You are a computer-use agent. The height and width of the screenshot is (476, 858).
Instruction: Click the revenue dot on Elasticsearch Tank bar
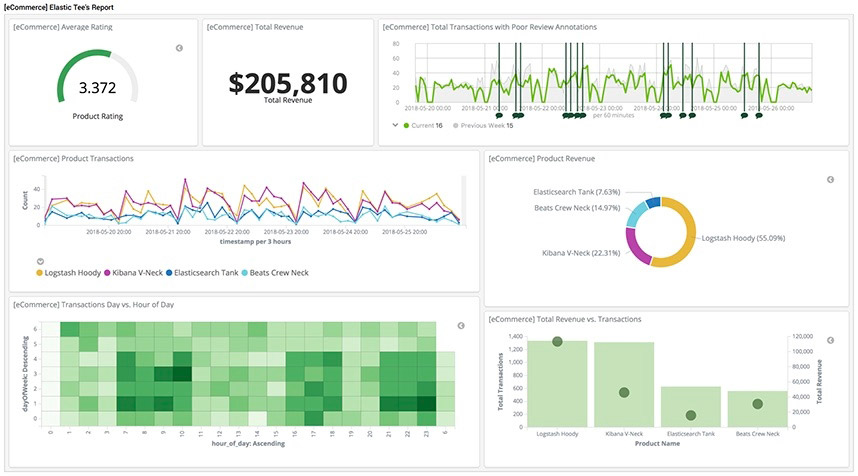click(691, 415)
